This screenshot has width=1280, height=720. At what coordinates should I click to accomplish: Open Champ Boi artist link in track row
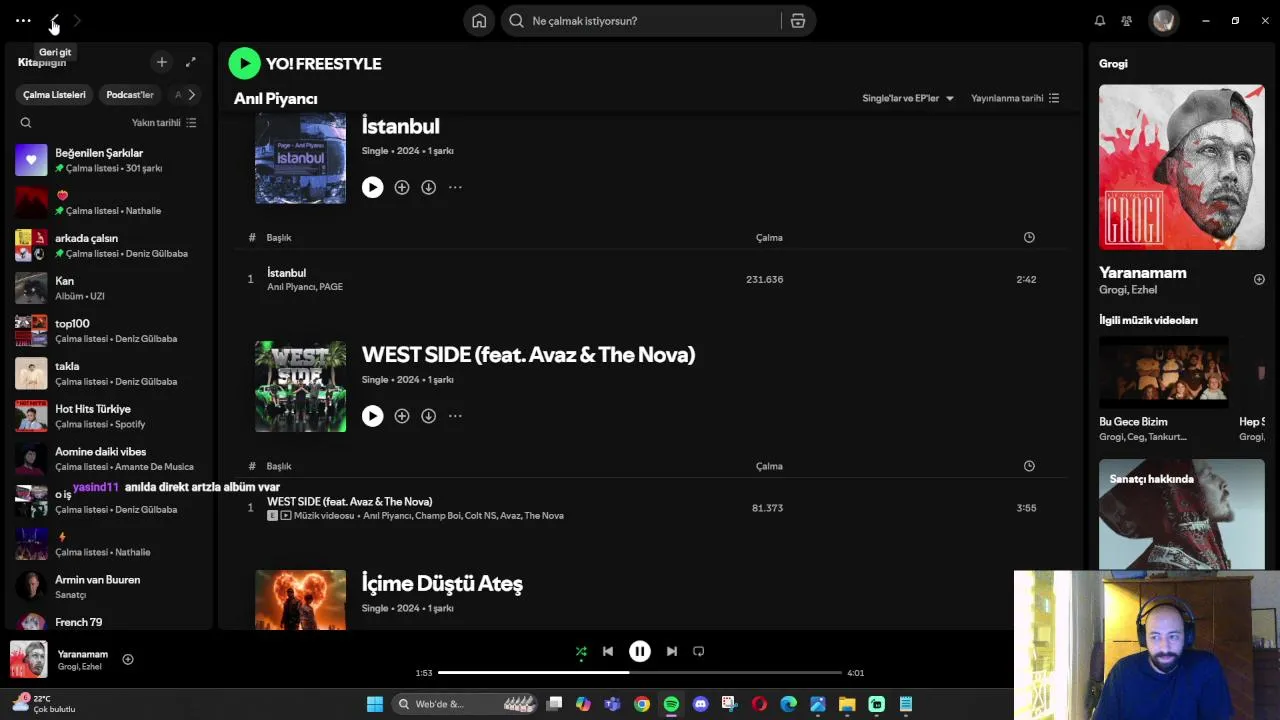pyautogui.click(x=438, y=516)
